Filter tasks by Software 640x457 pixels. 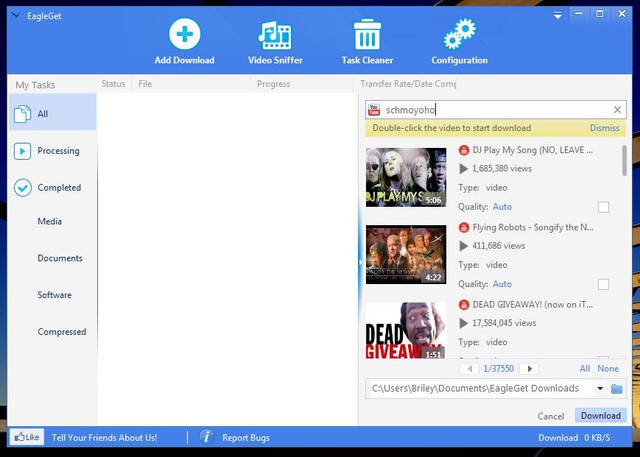point(54,295)
